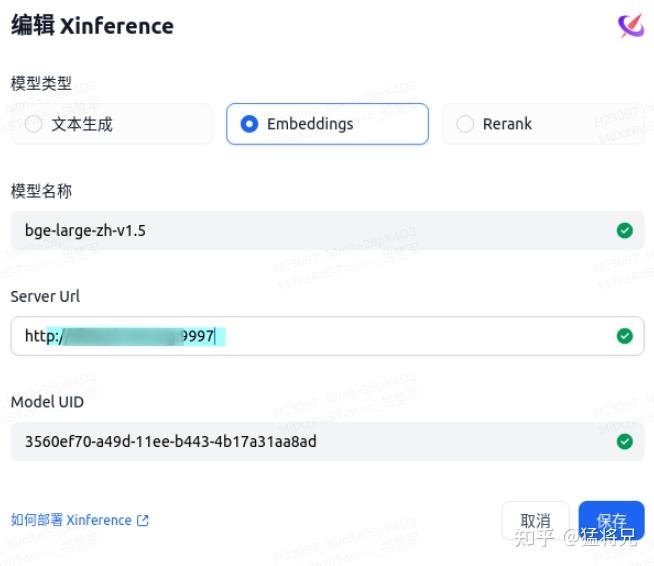The width and height of the screenshot is (654, 566).
Task: Focus the 模型名称 field containing bge-large-zh-v1.5
Action: (x=300, y=231)
